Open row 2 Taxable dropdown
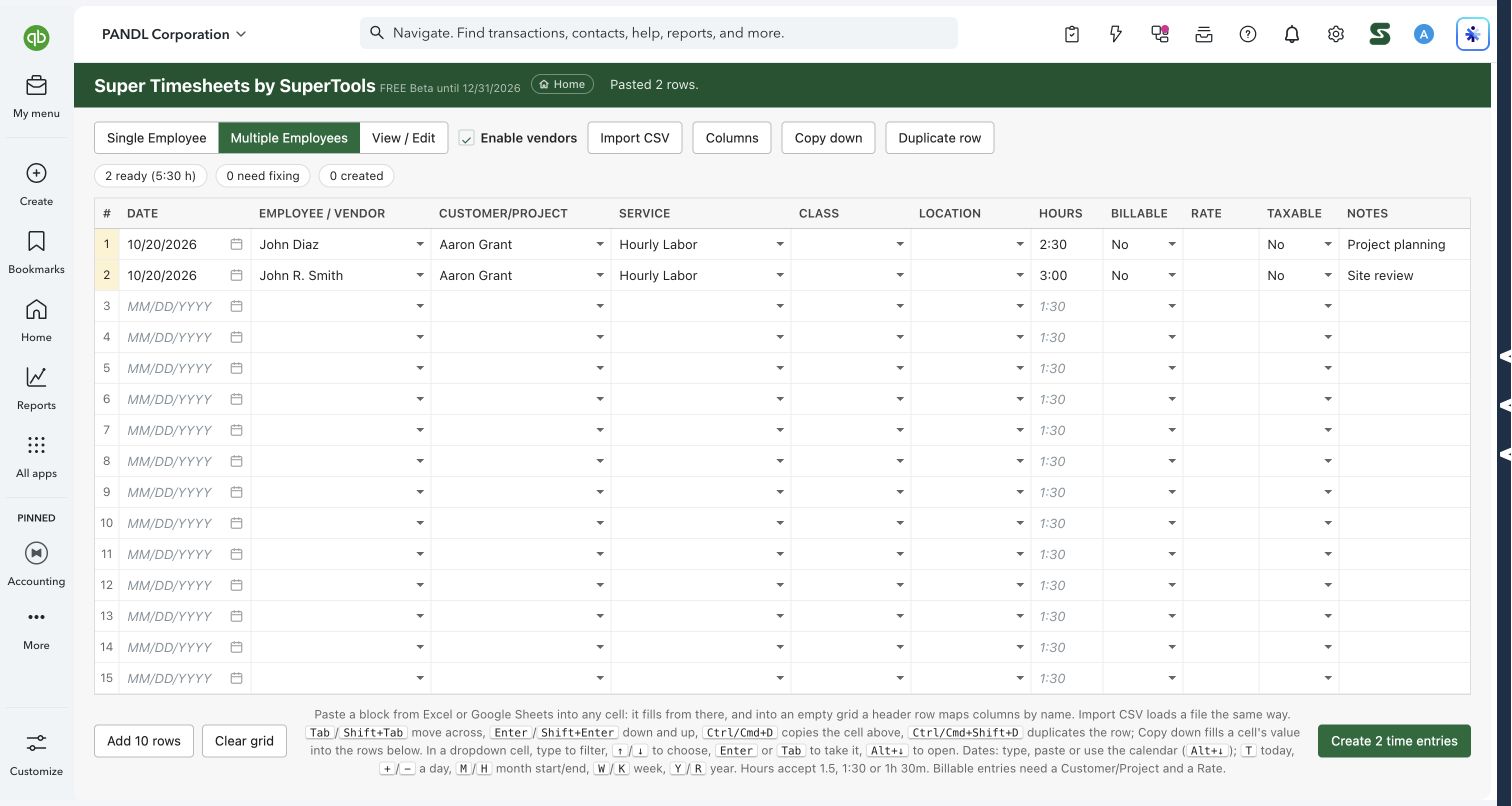Viewport: 1512px width, 806px height. [x=1328, y=275]
